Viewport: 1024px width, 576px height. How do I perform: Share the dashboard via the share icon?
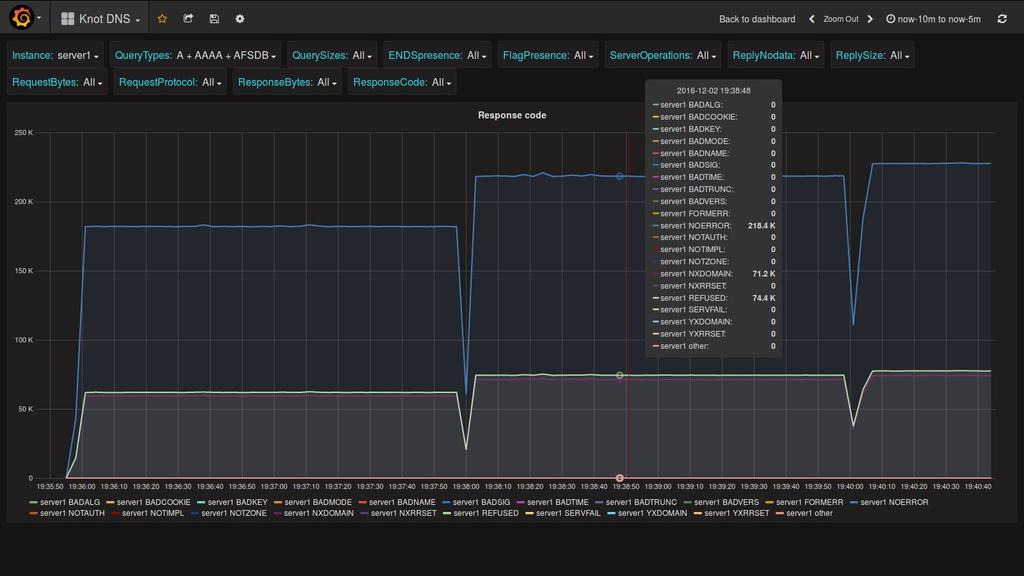pyautogui.click(x=188, y=19)
